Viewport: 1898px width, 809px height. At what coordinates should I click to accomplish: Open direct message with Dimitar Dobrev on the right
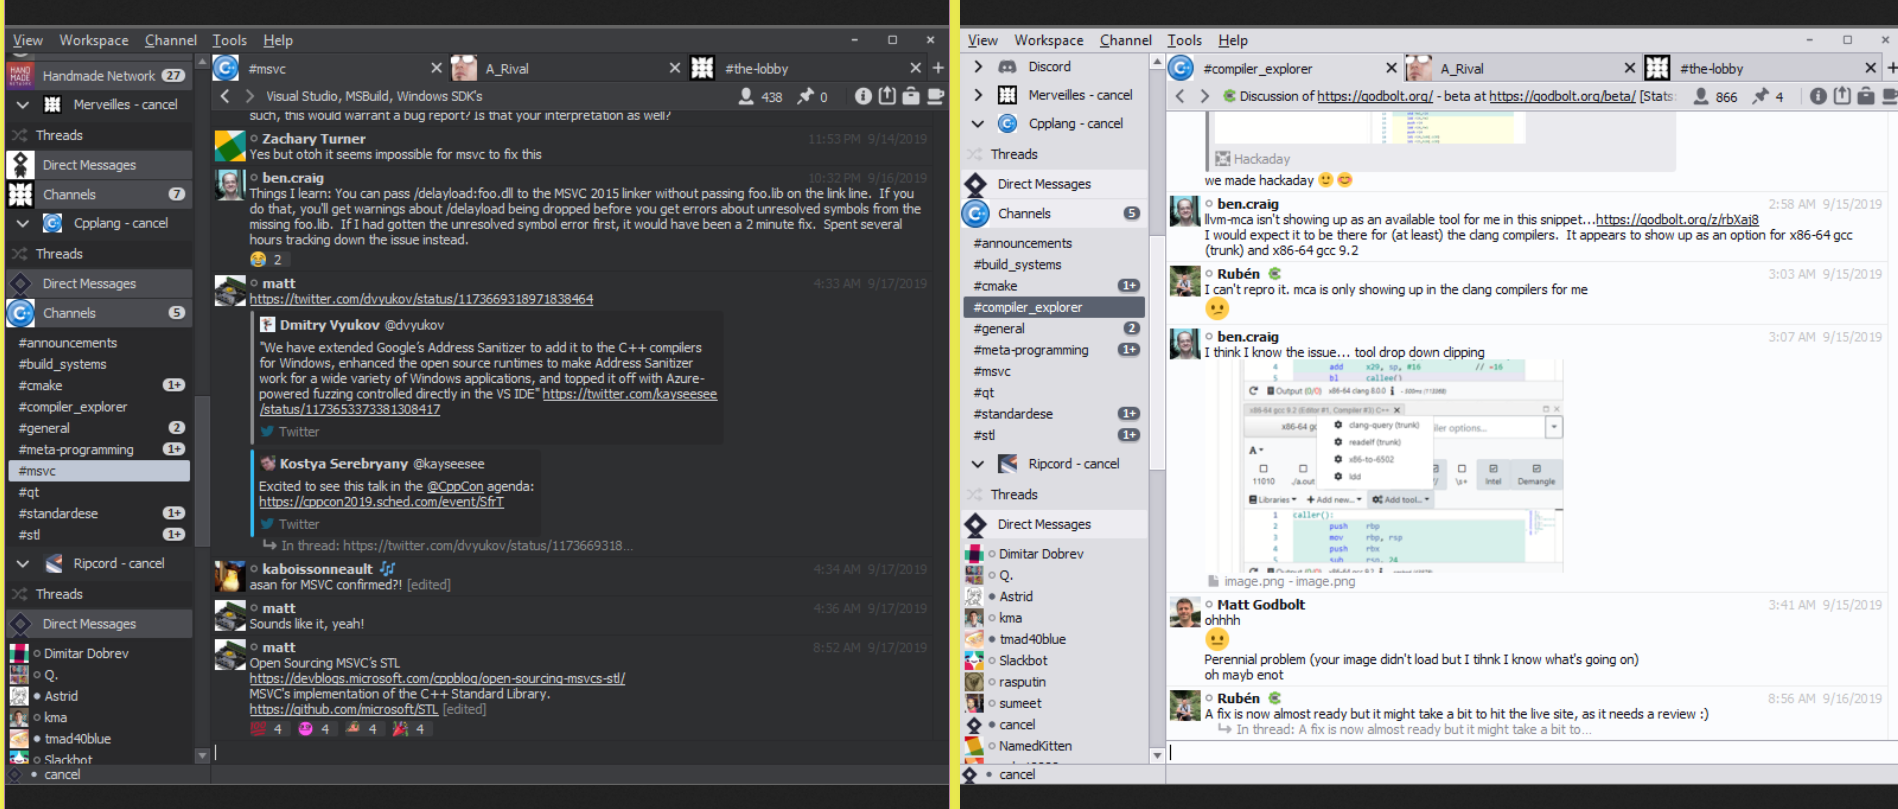click(x=1054, y=553)
